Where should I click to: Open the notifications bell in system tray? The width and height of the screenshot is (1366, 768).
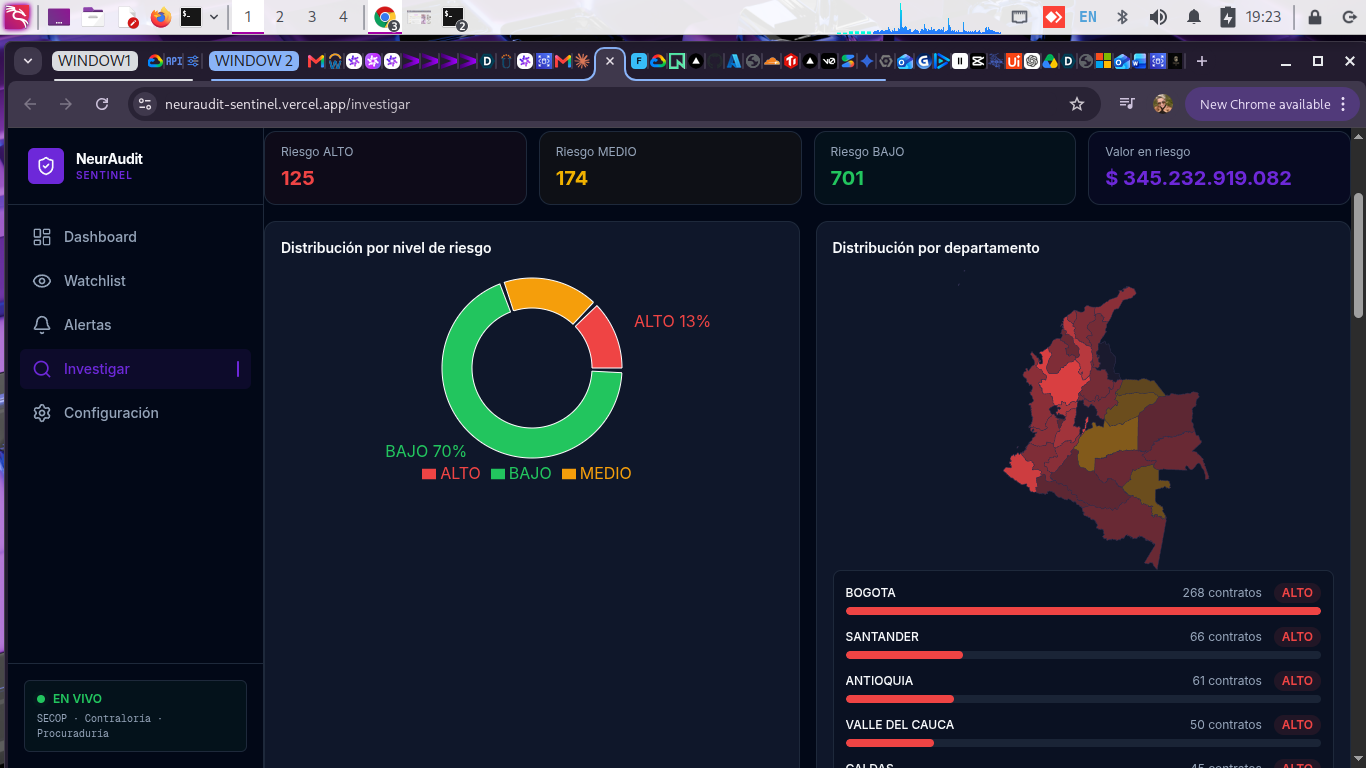1194,17
